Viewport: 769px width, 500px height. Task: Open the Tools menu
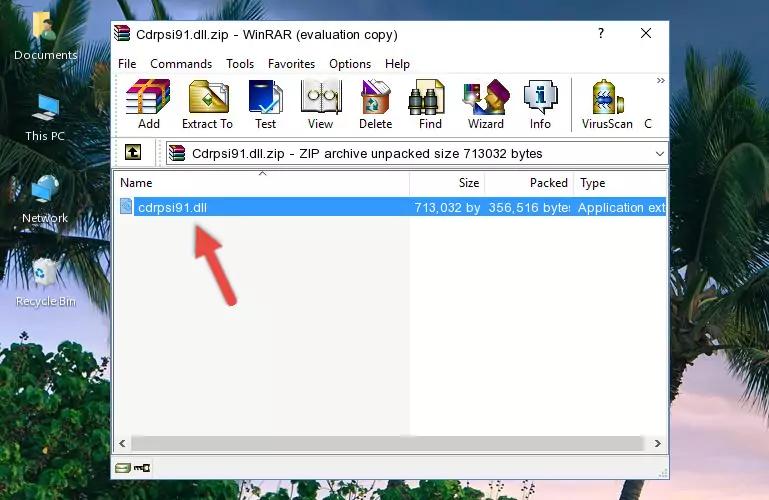click(x=240, y=64)
